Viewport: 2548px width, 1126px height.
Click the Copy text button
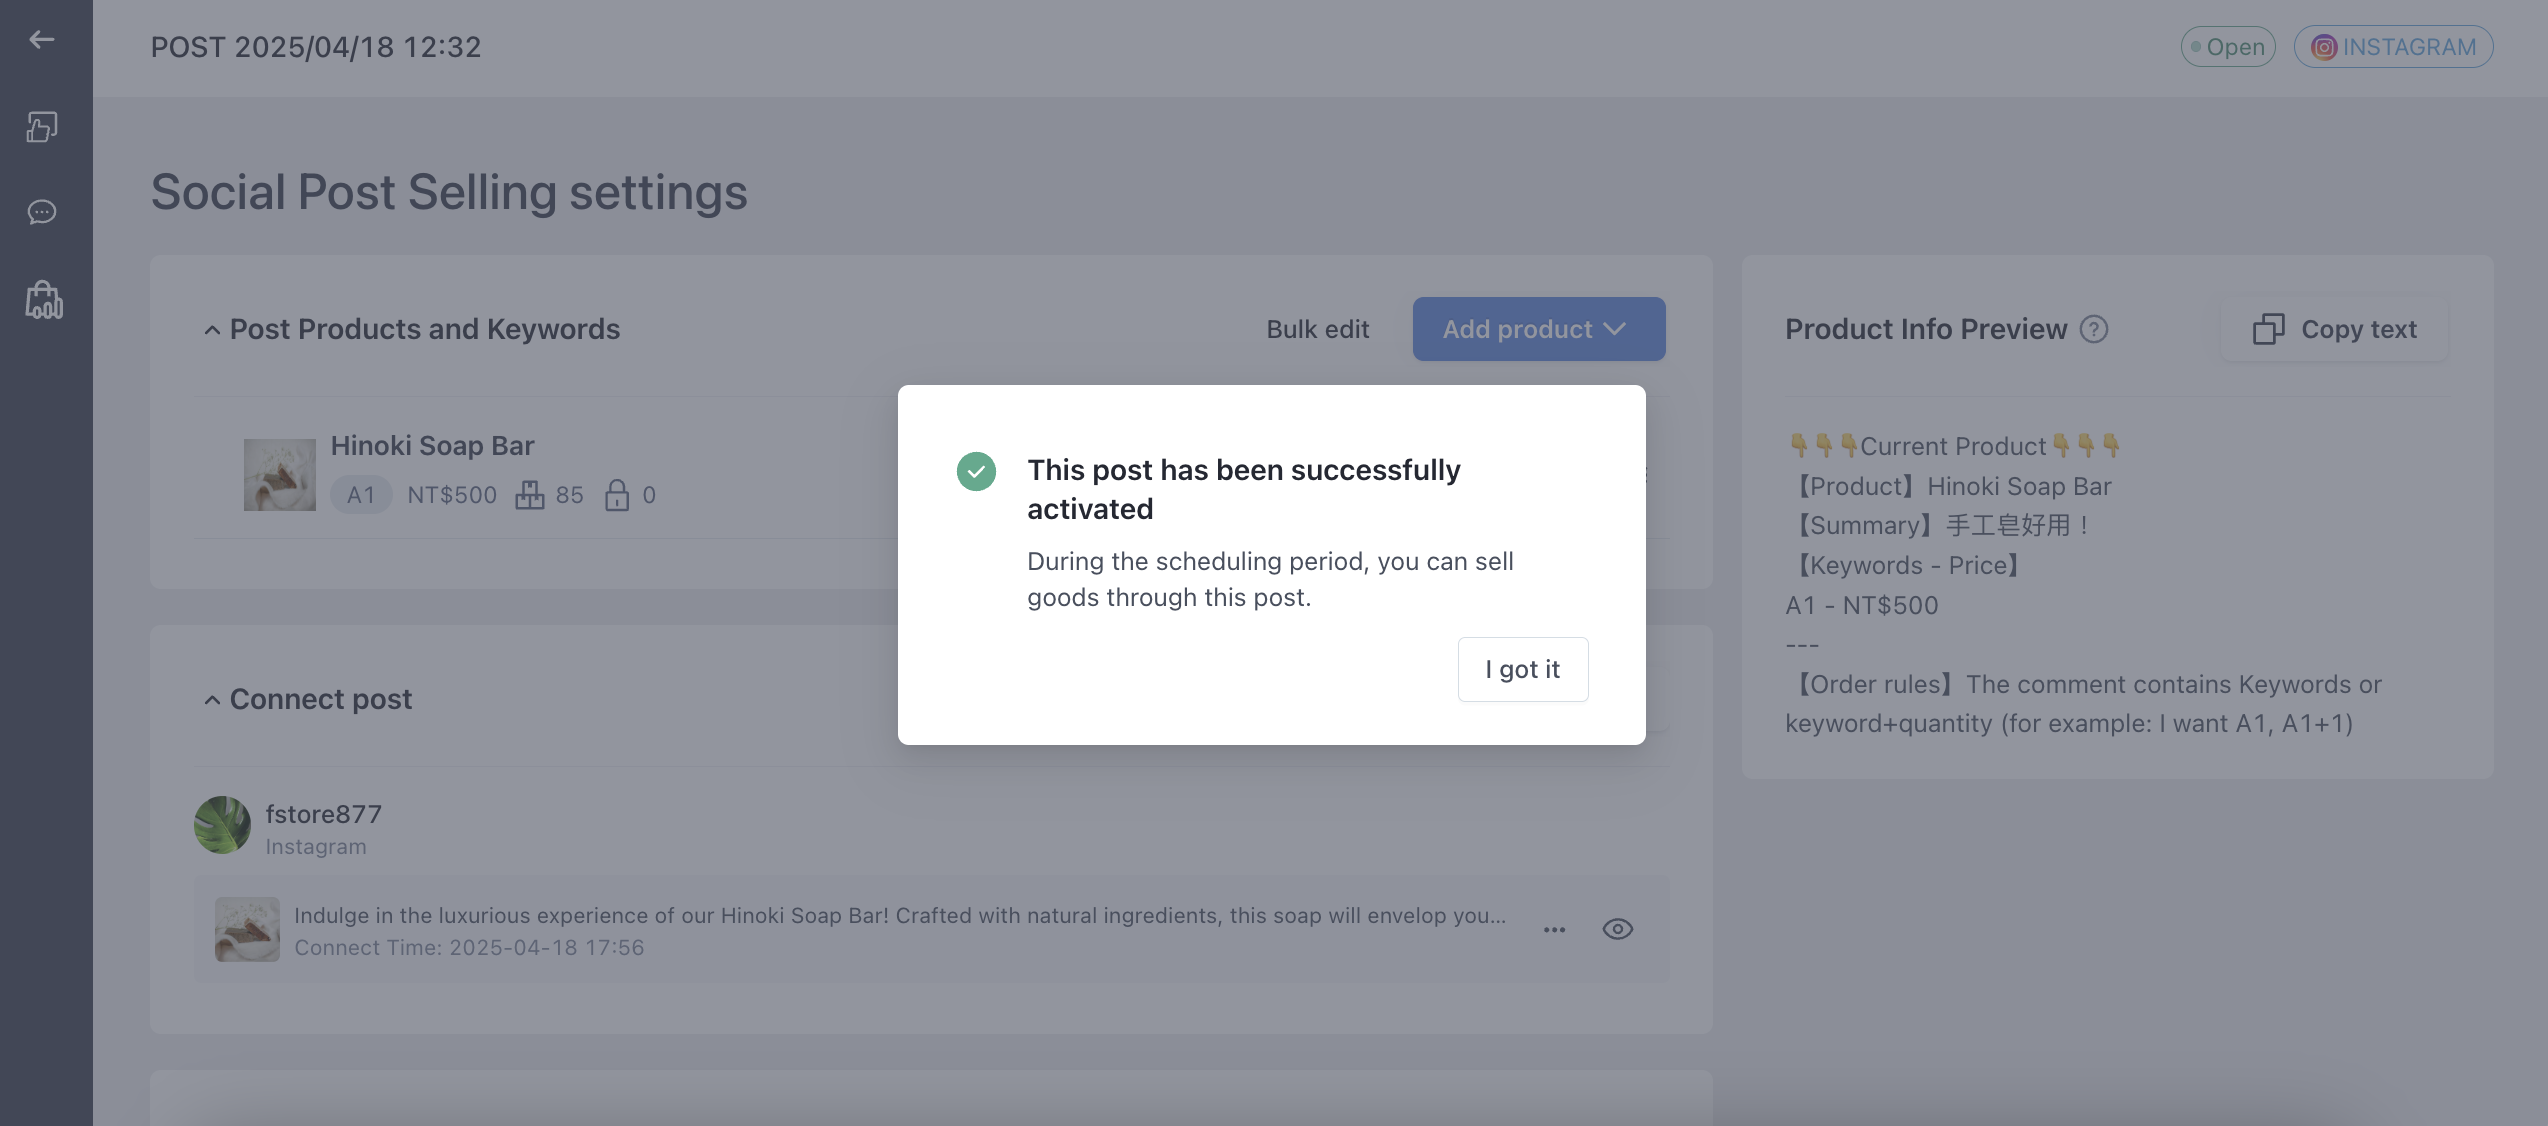click(x=2335, y=329)
